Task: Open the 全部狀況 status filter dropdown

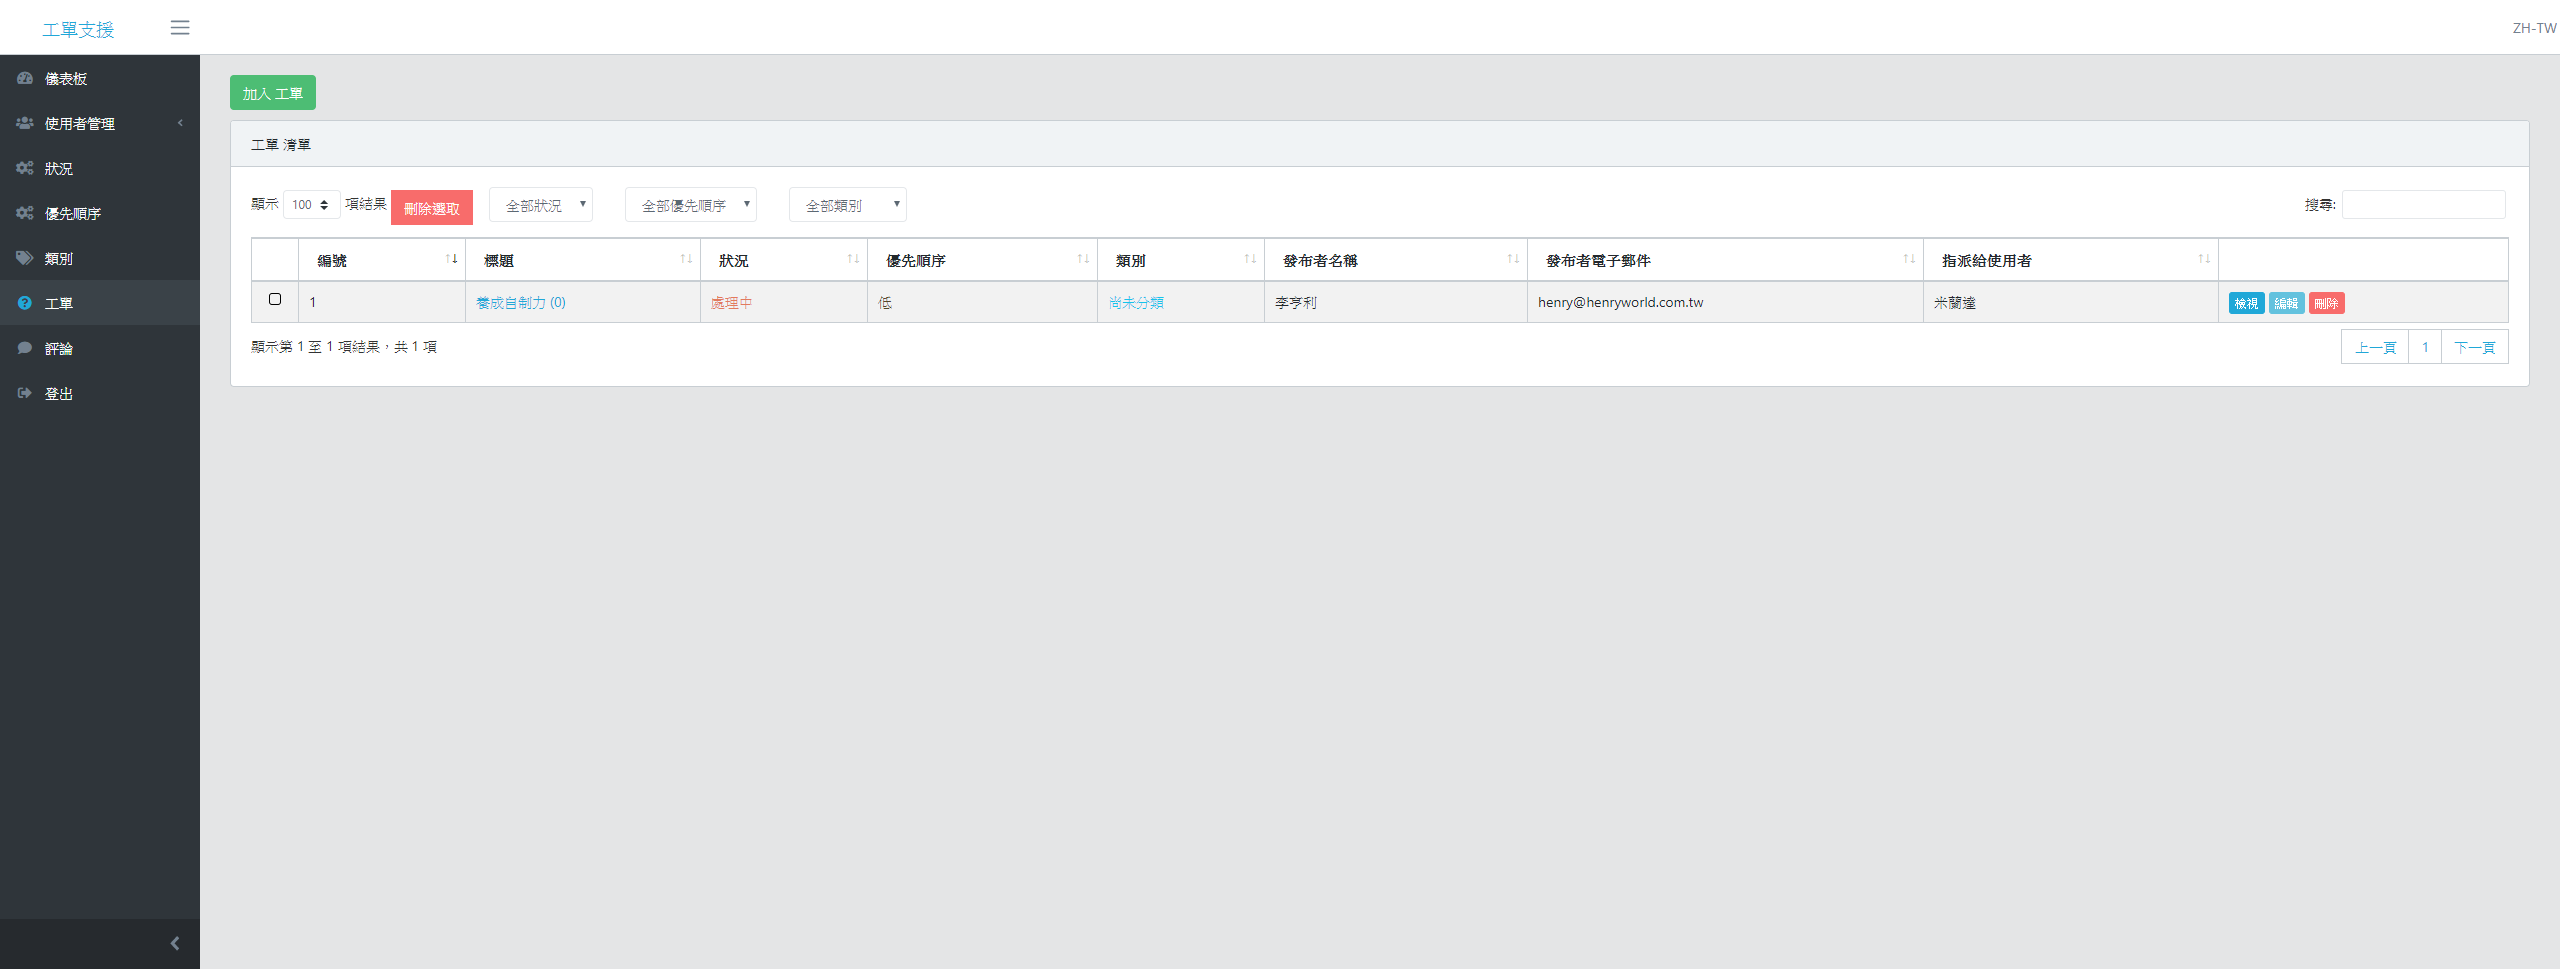Action: [x=540, y=204]
